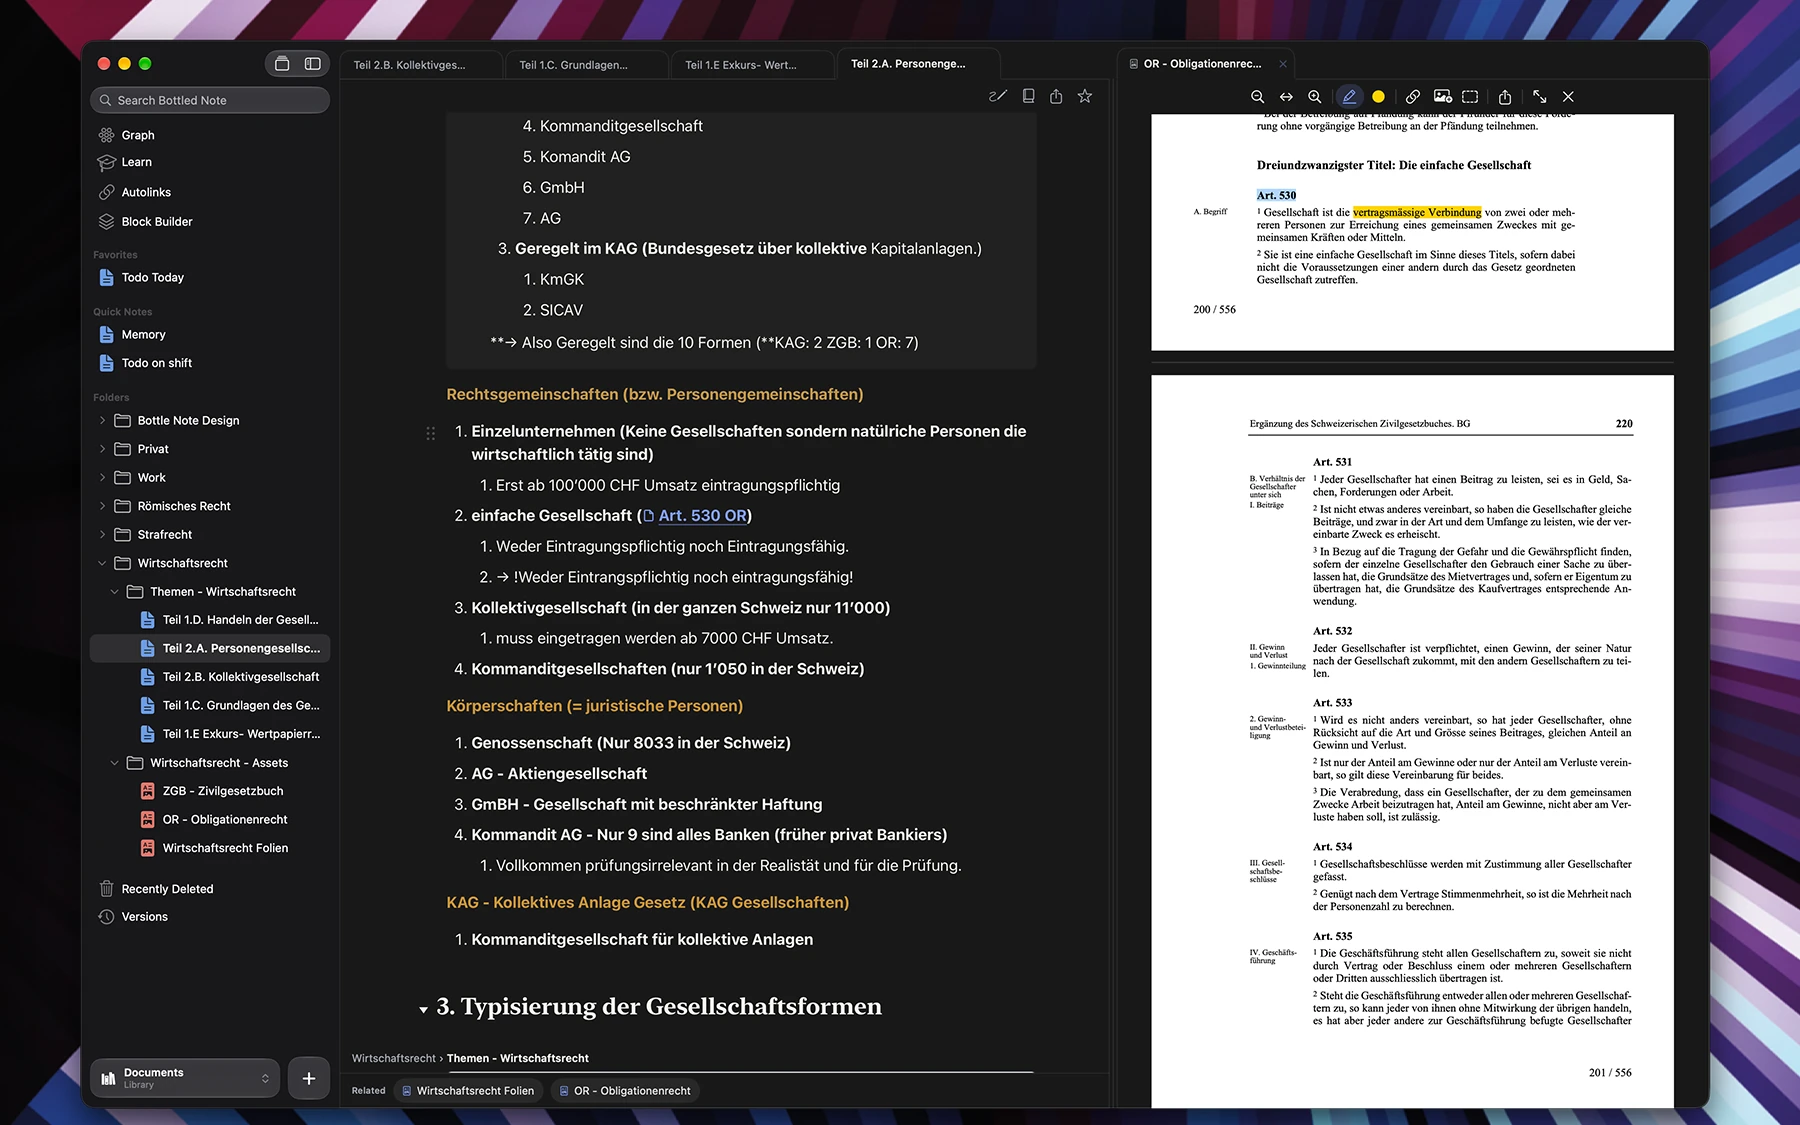Click the add image snapshot icon
Screen dimensions: 1800x1125
tap(1442, 97)
